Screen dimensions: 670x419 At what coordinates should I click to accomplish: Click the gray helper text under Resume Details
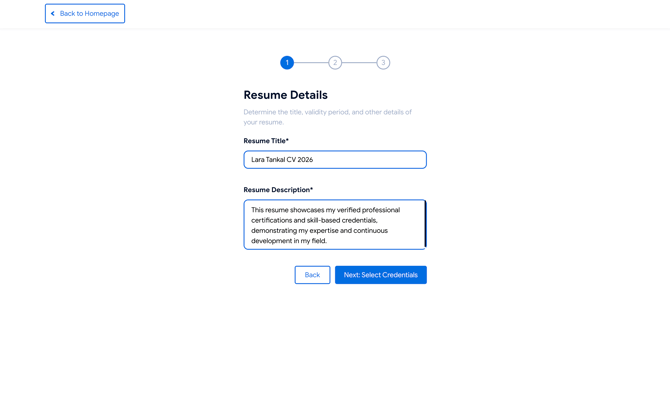(327, 117)
